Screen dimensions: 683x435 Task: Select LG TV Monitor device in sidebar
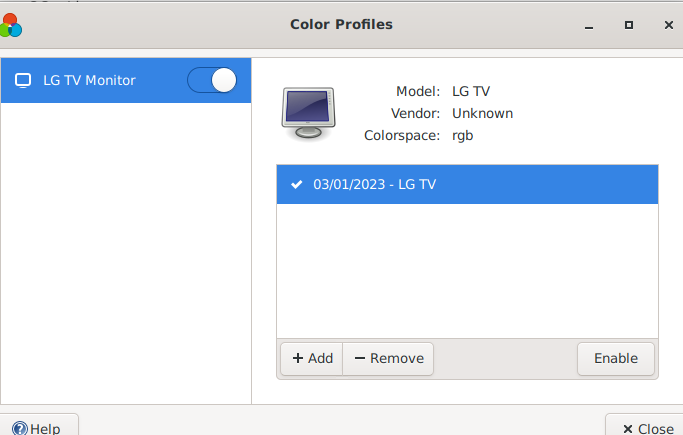click(126, 81)
